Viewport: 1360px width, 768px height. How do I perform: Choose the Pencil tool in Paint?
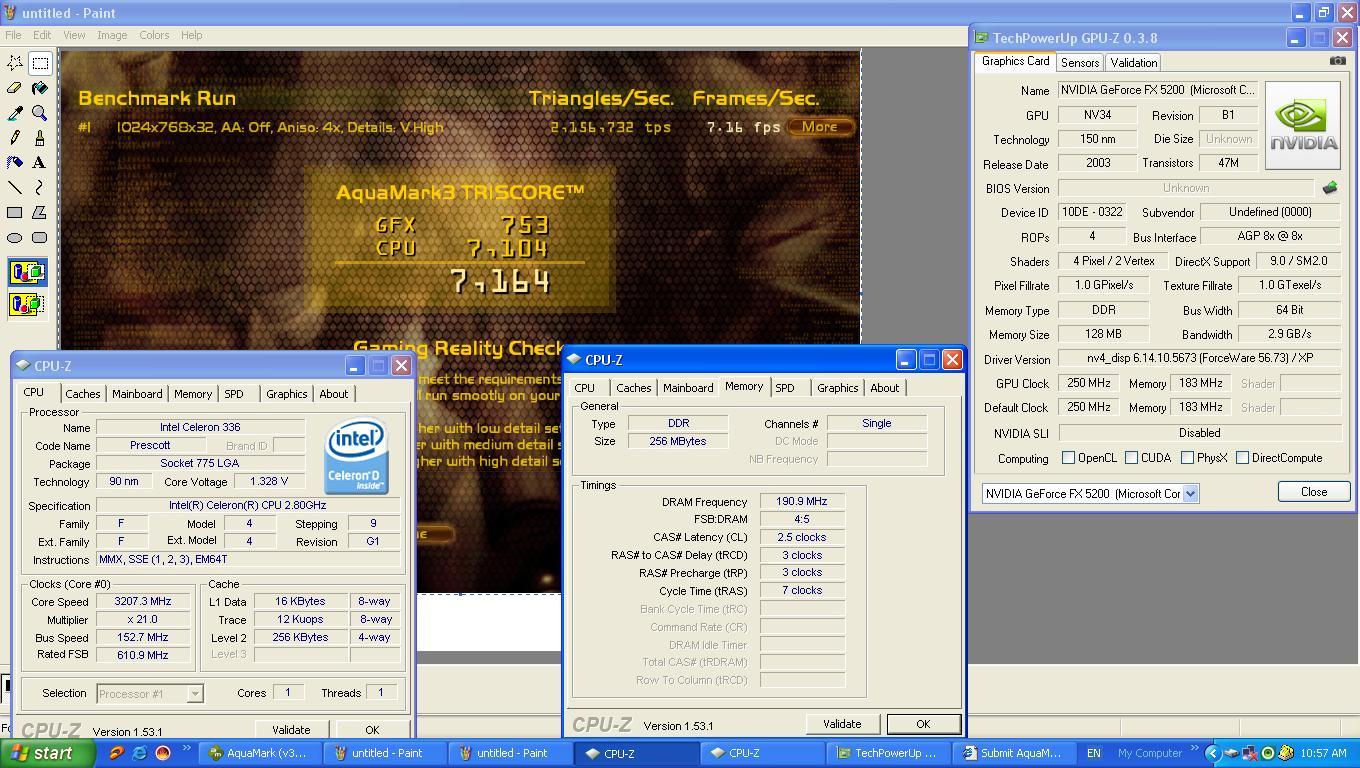coord(15,138)
